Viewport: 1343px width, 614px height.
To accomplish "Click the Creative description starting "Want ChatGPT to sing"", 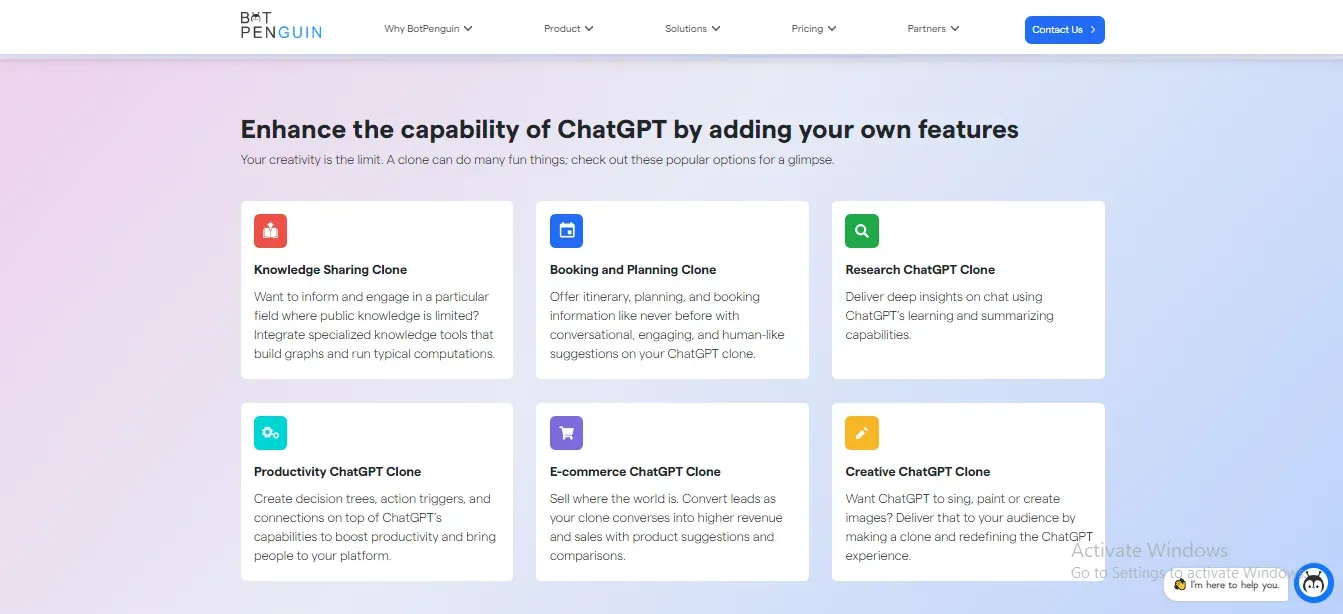I will 969,527.
